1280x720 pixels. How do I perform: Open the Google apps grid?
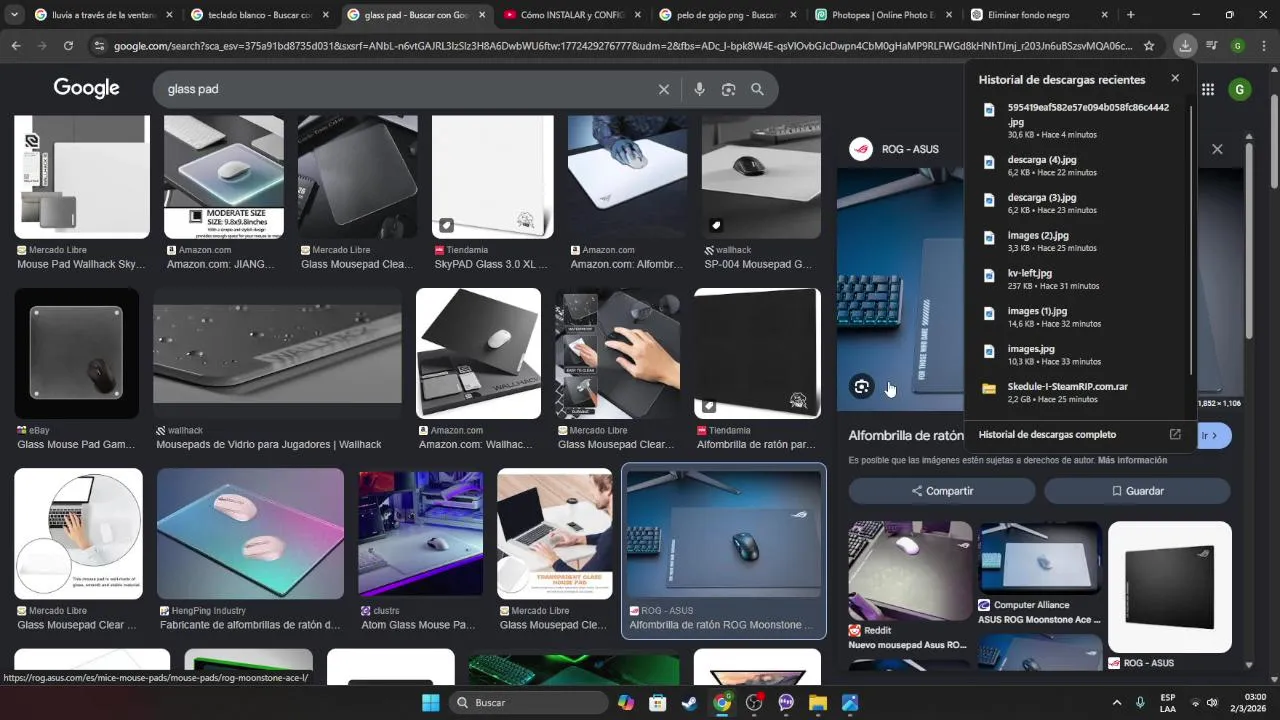click(1208, 89)
